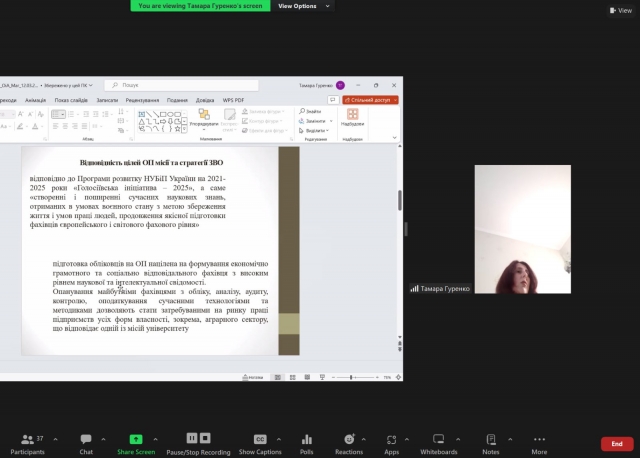Open the Zoom Chat panel
The width and height of the screenshot is (640, 458).
pos(86,439)
